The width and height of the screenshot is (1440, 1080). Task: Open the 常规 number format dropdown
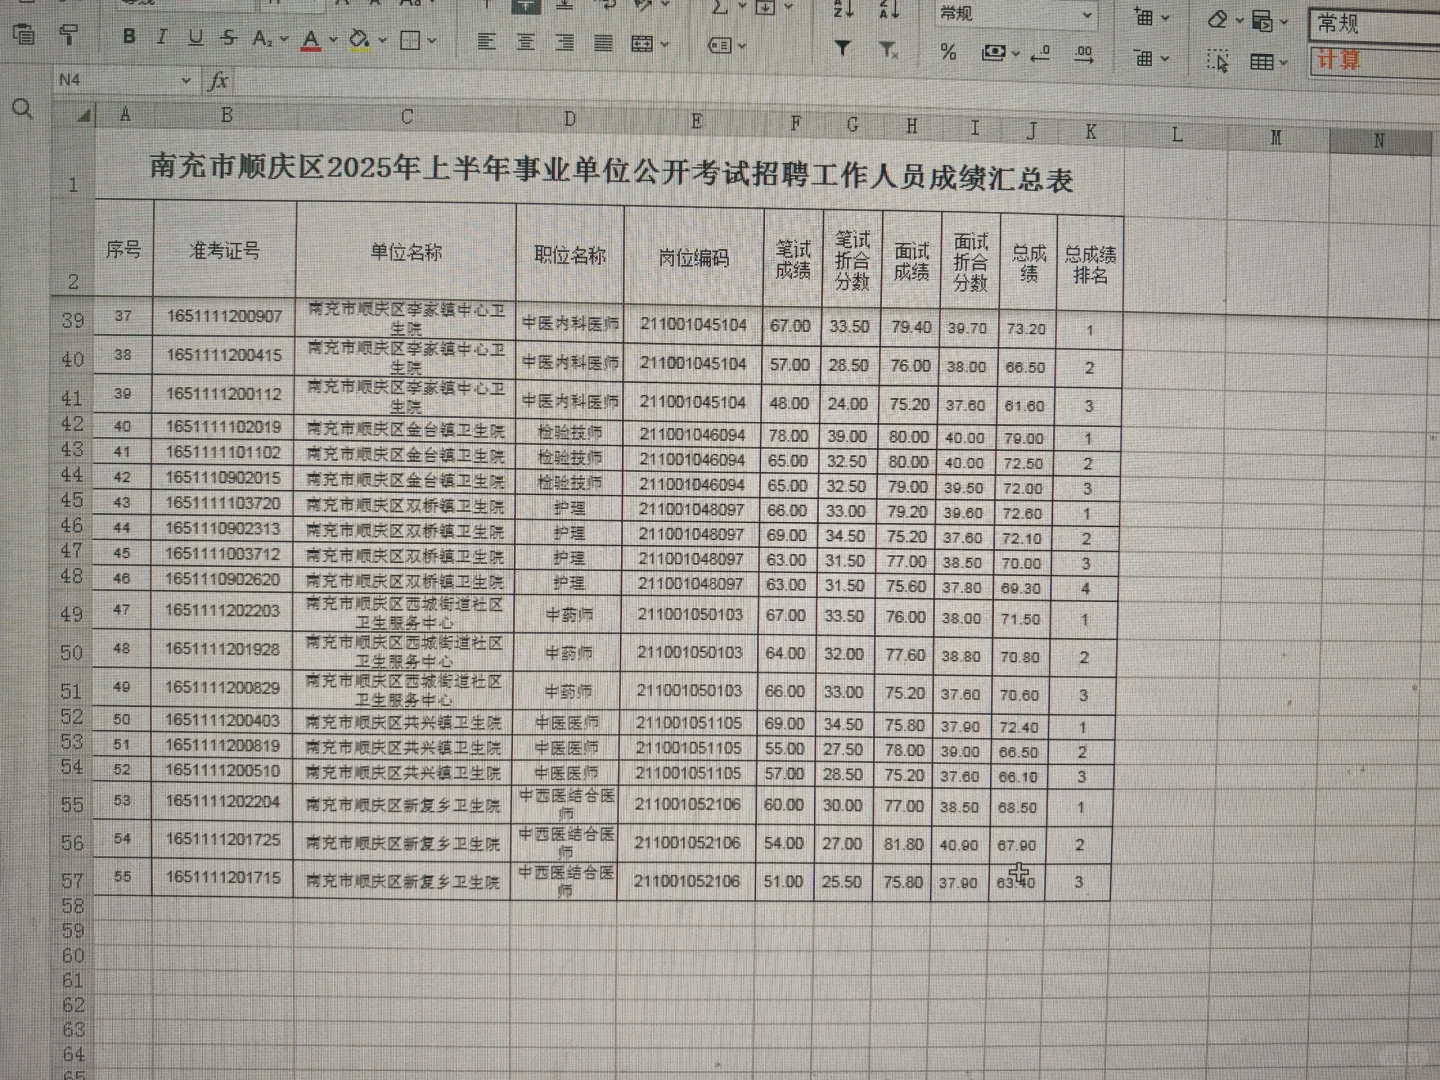coord(1090,15)
